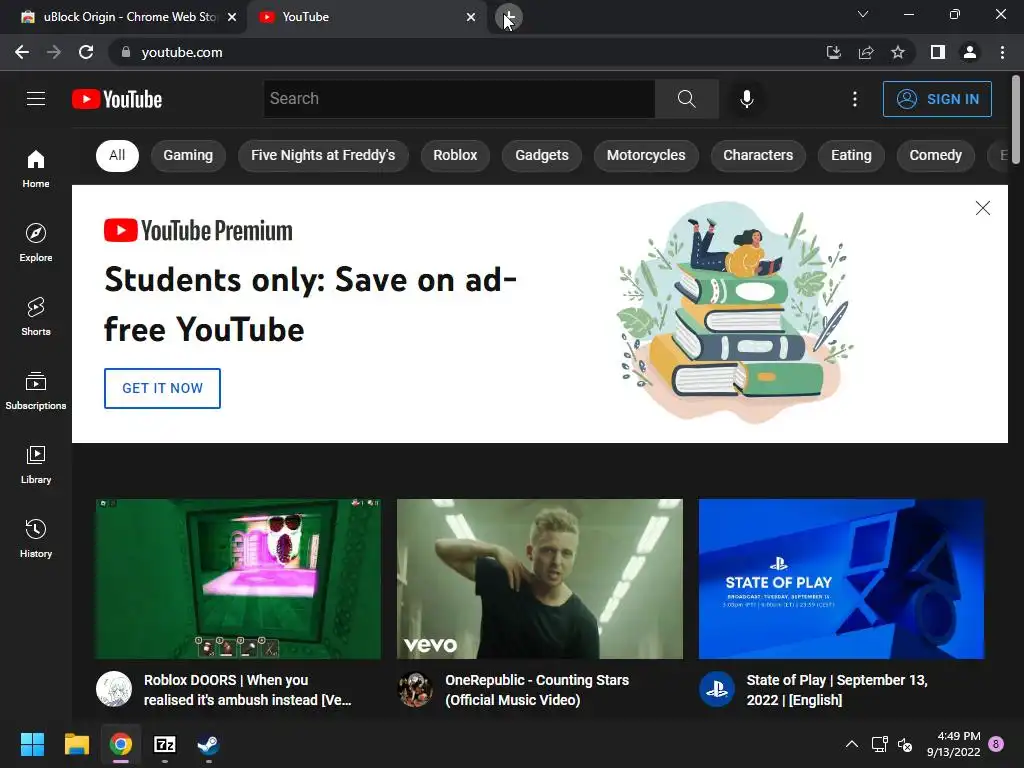Open Chrome three-dot menu
The image size is (1024, 768).
coord(1002,52)
